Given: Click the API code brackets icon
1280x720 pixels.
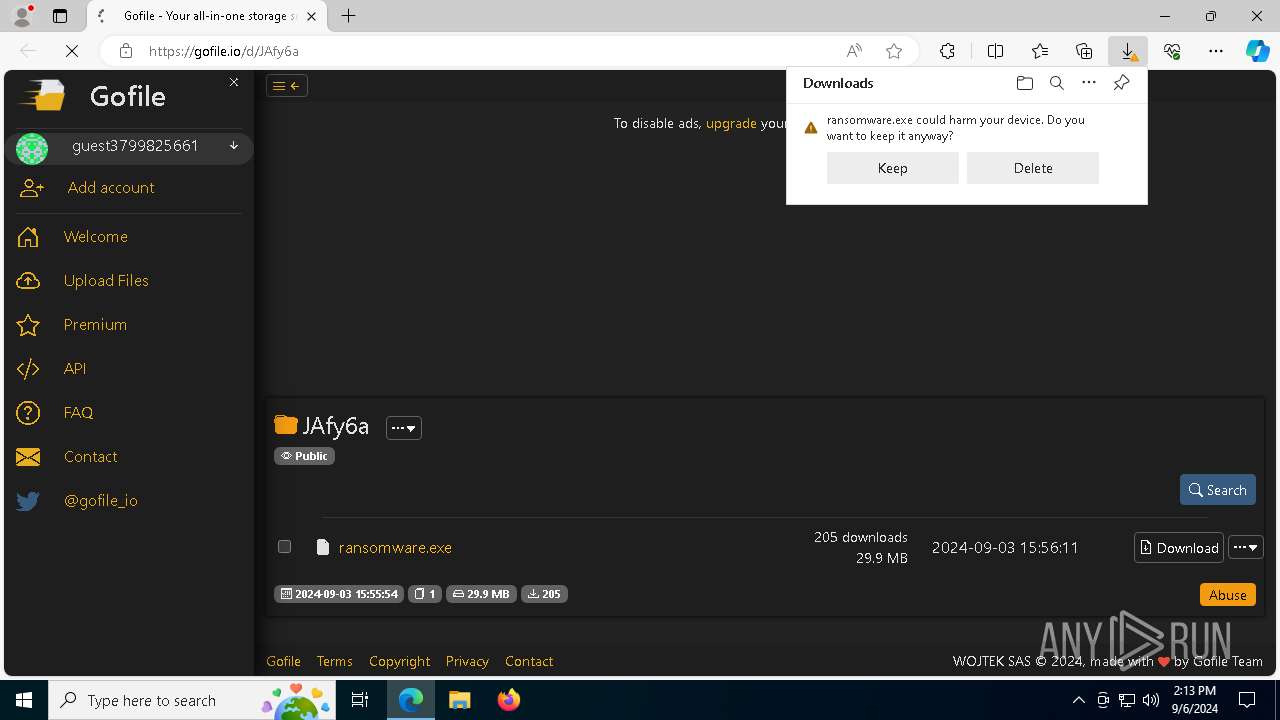Looking at the screenshot, I should click(28, 369).
